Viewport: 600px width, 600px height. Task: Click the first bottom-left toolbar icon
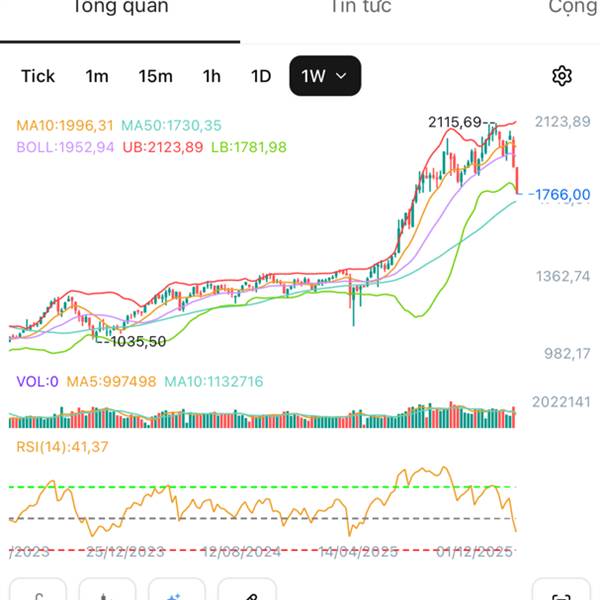point(38,592)
